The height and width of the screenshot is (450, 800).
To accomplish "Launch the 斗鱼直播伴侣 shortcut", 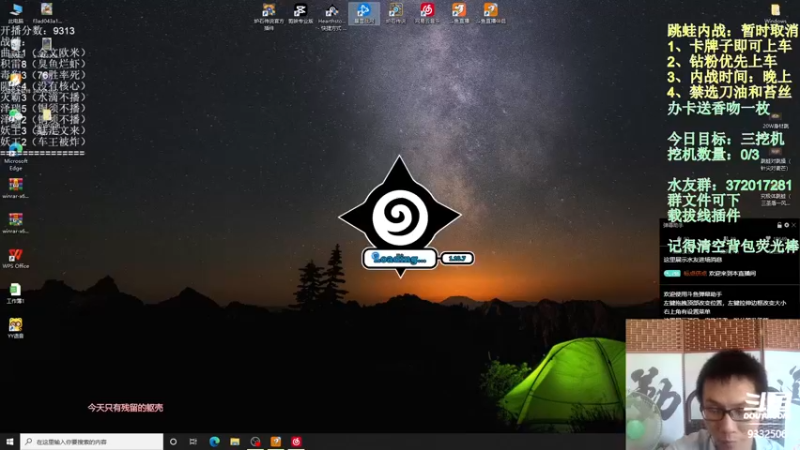I will [x=490, y=13].
